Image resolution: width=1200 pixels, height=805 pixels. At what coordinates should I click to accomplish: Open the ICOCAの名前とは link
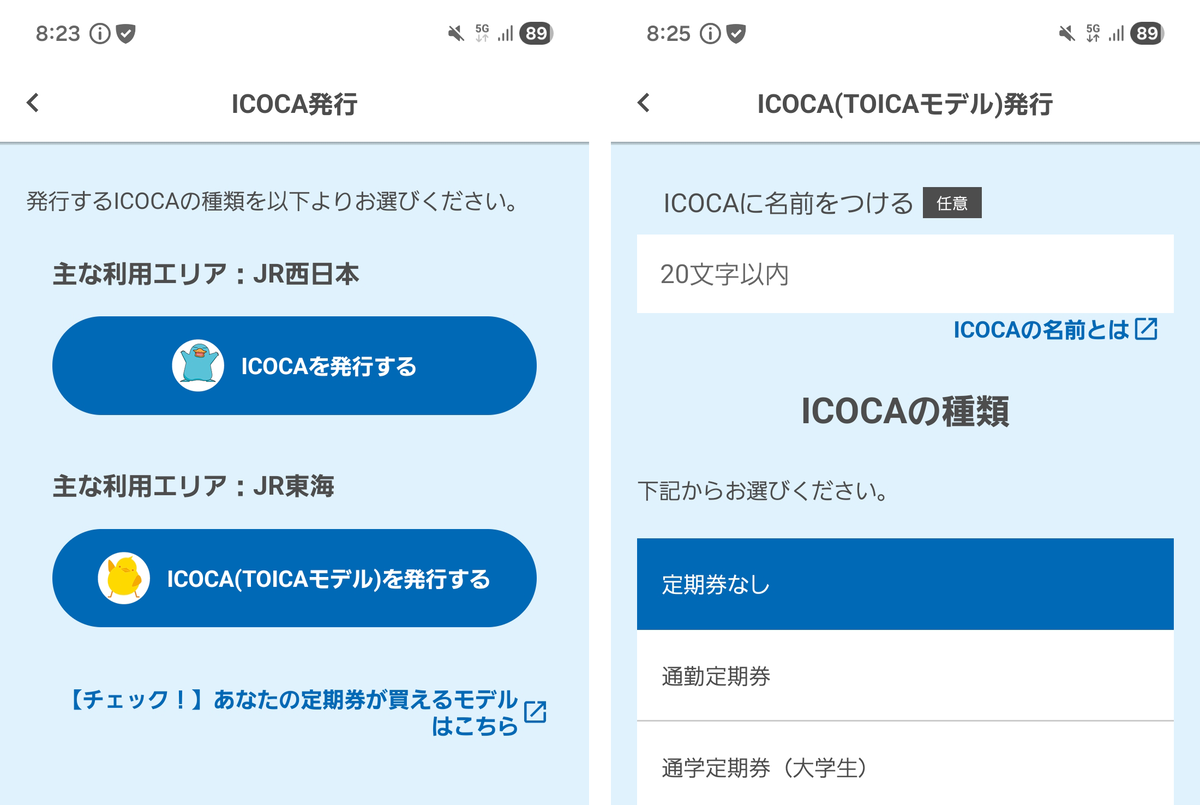[x=1041, y=329]
